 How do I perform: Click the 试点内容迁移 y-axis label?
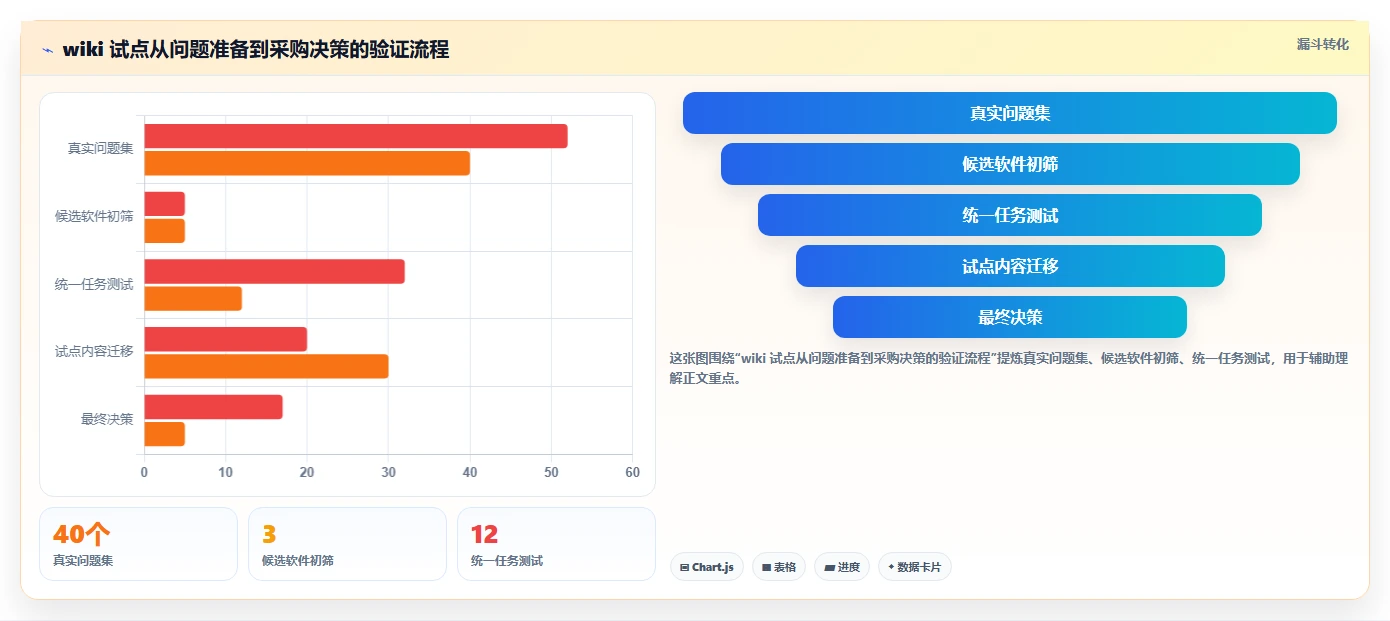click(x=94, y=352)
